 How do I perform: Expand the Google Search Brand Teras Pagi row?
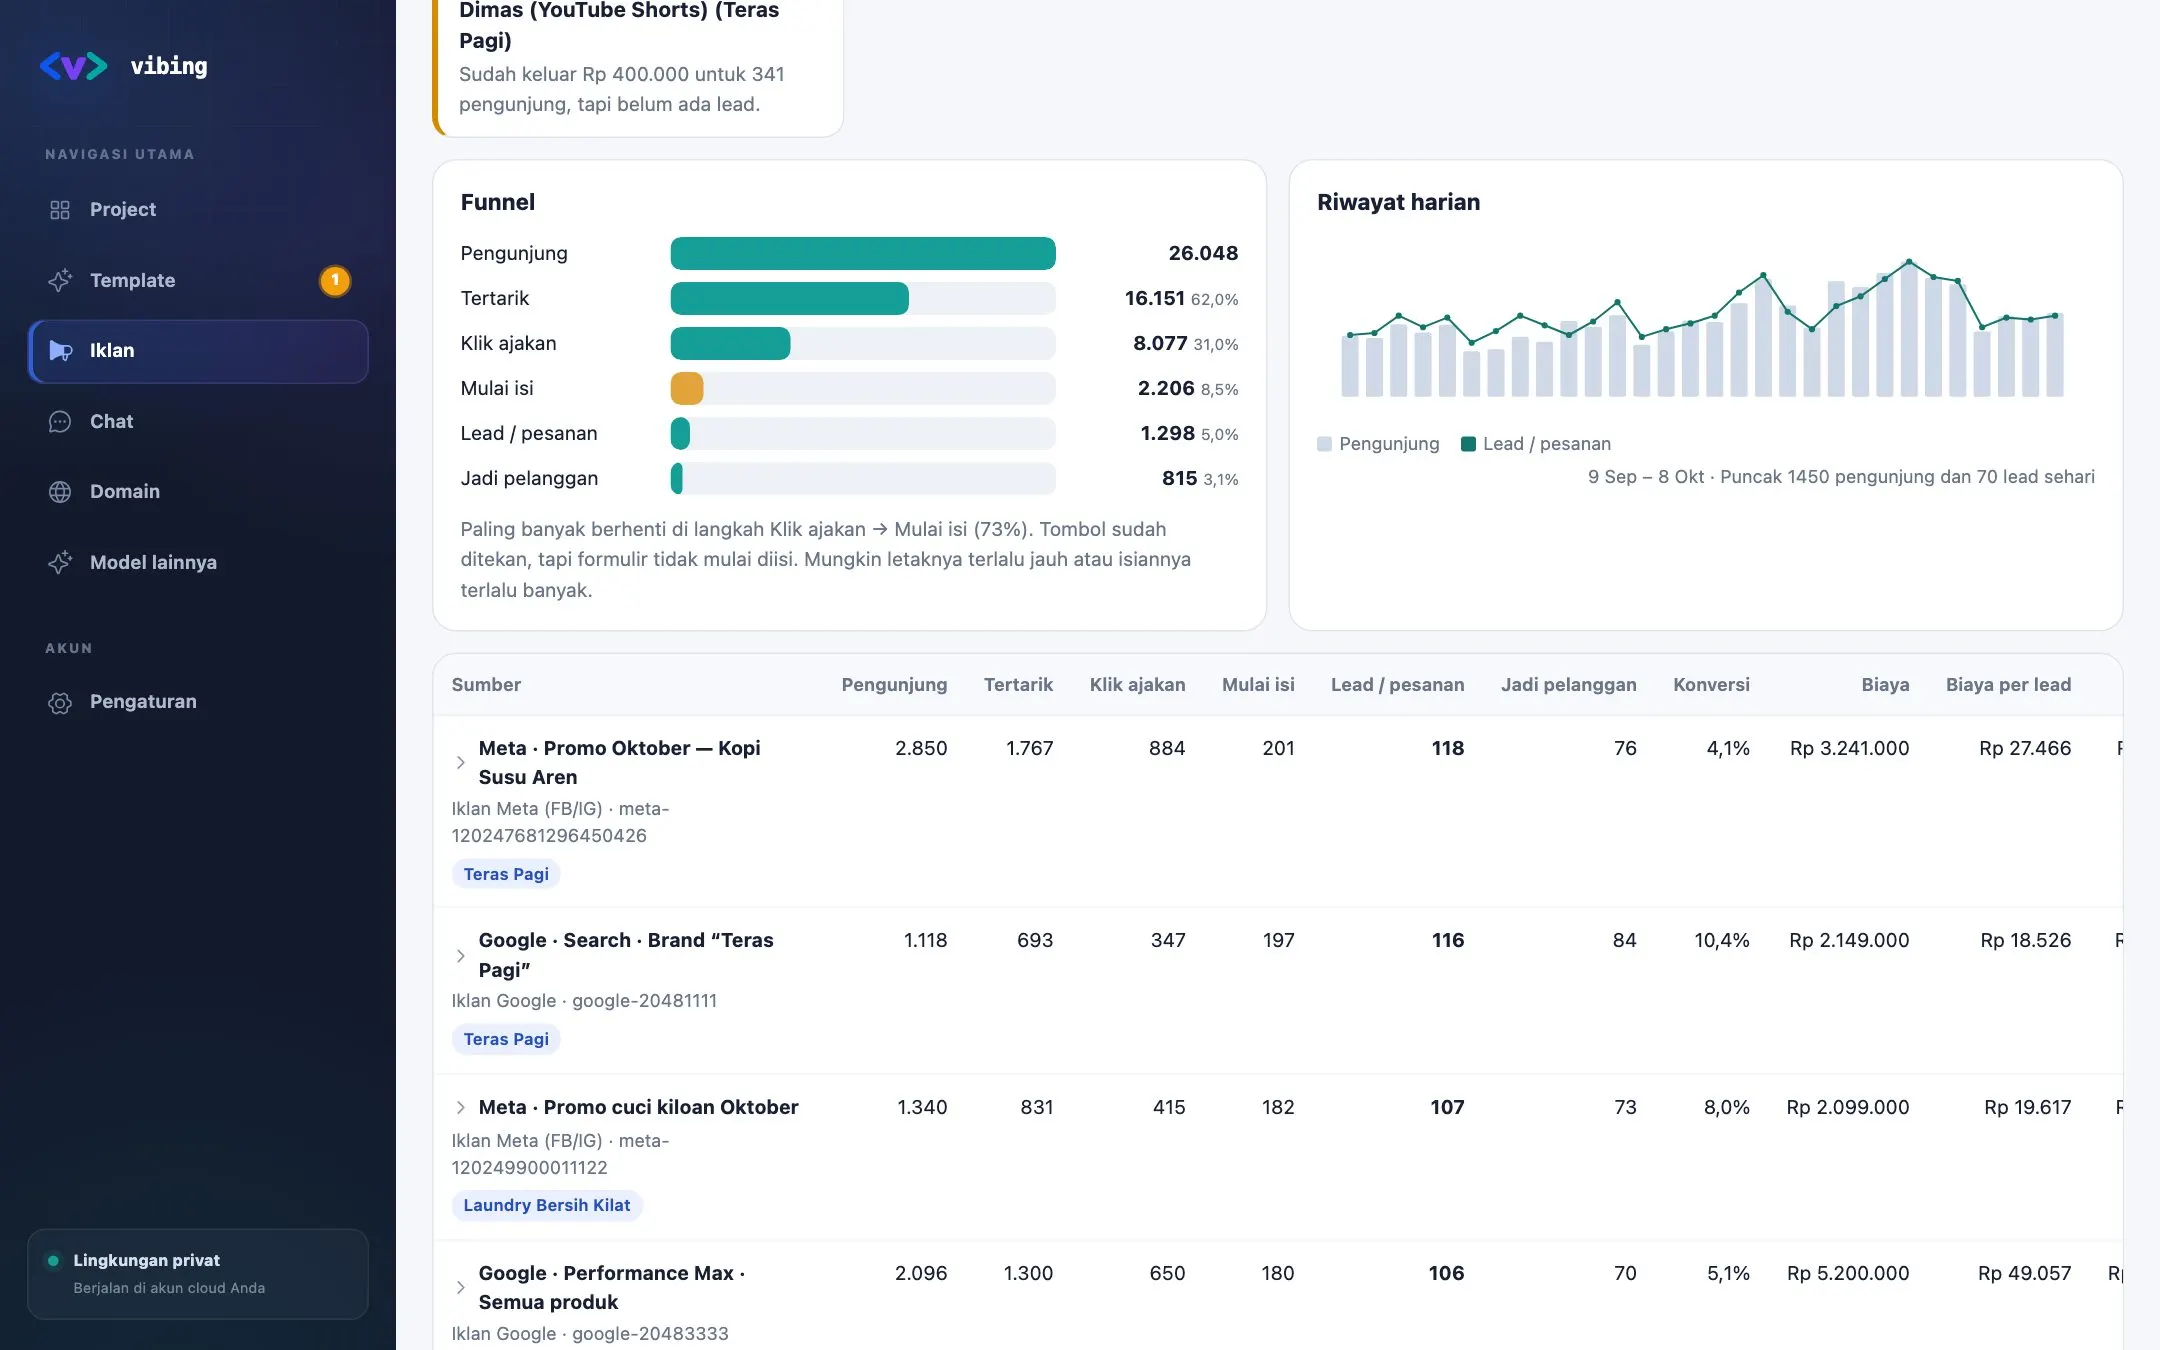tap(460, 956)
